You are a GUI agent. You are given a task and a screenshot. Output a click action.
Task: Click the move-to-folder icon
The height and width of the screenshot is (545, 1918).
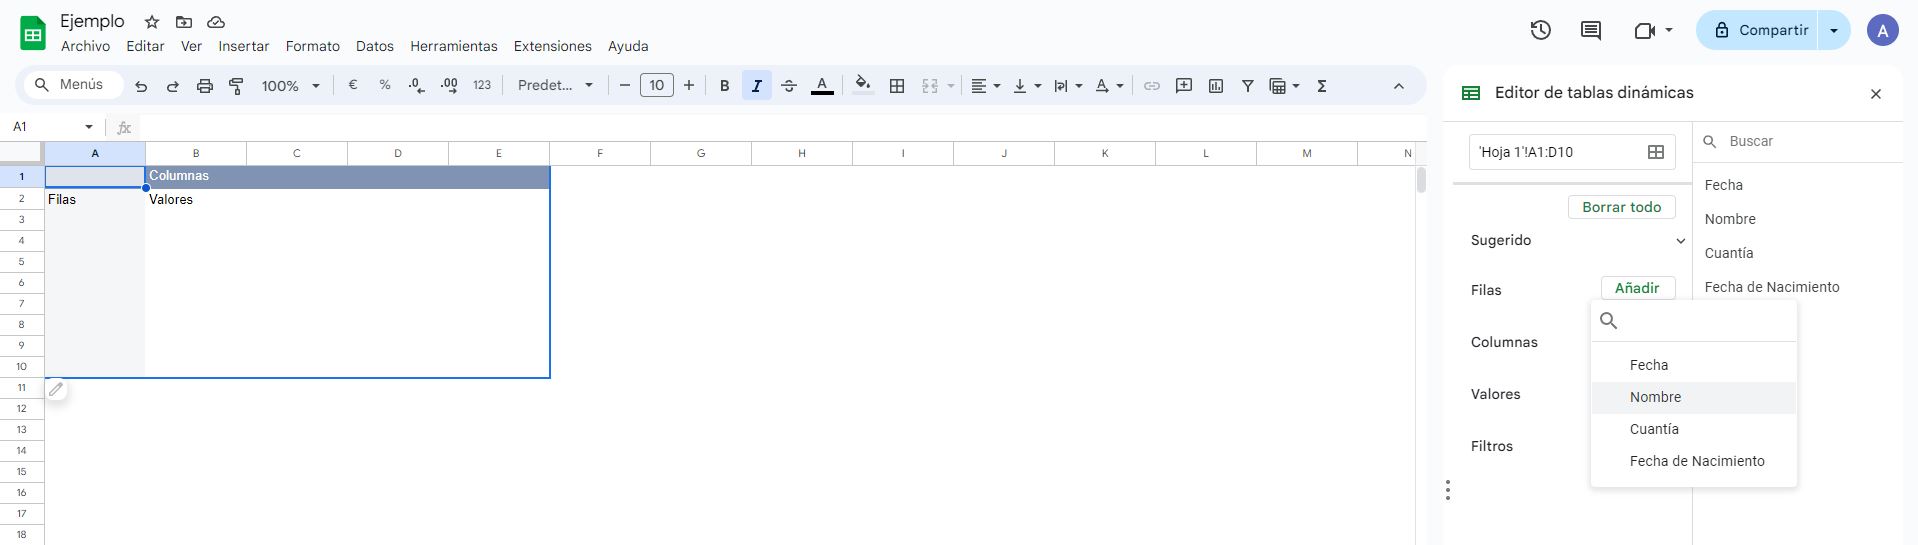(x=184, y=21)
